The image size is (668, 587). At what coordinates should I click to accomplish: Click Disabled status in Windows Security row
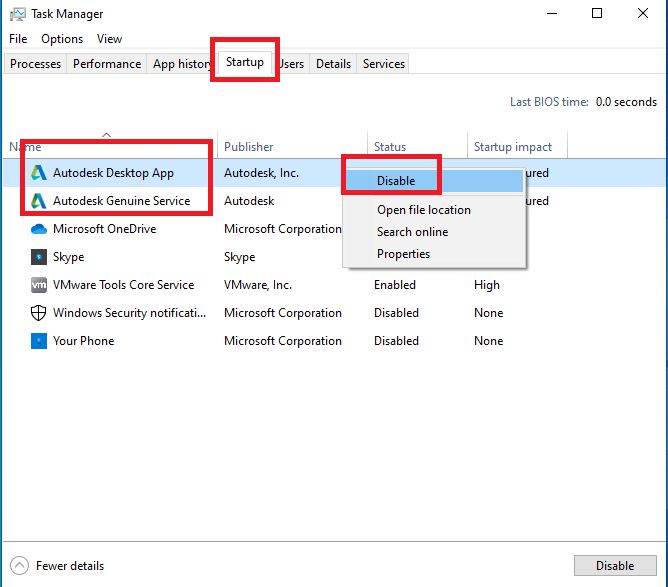click(396, 313)
